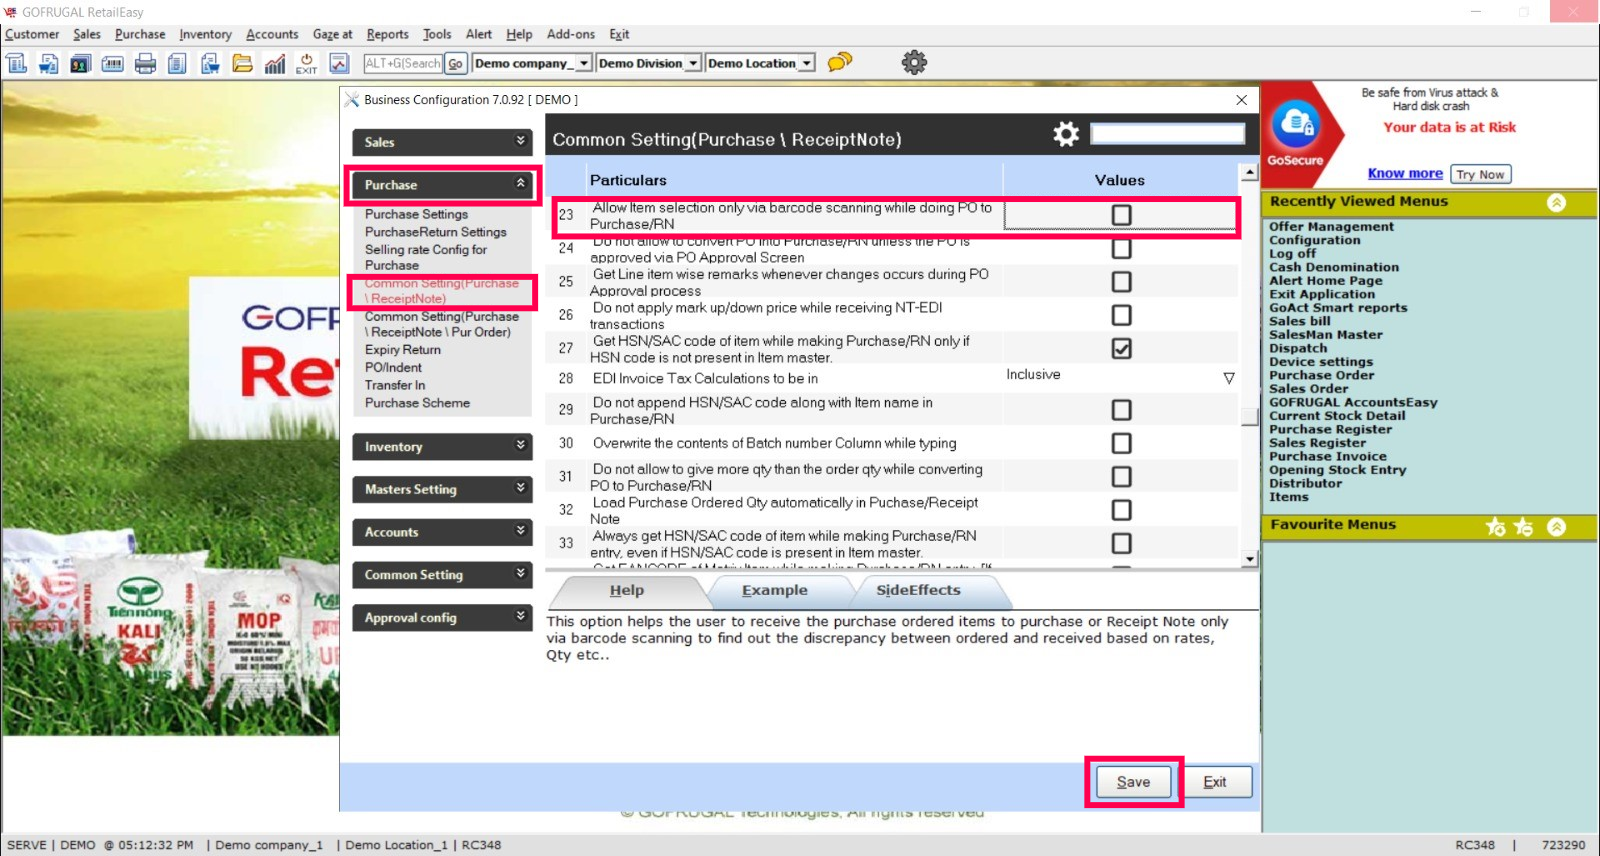Tick Overwrite Batch number Column checkbox
This screenshot has height=856, width=1600.
pyautogui.click(x=1121, y=443)
